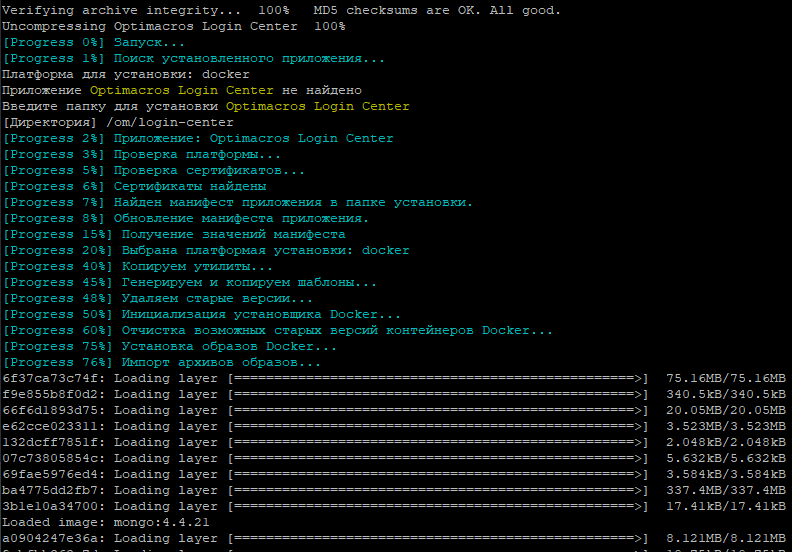Click the 3.523MB/3.523MB size value
792x552 pixels.
click(726, 426)
